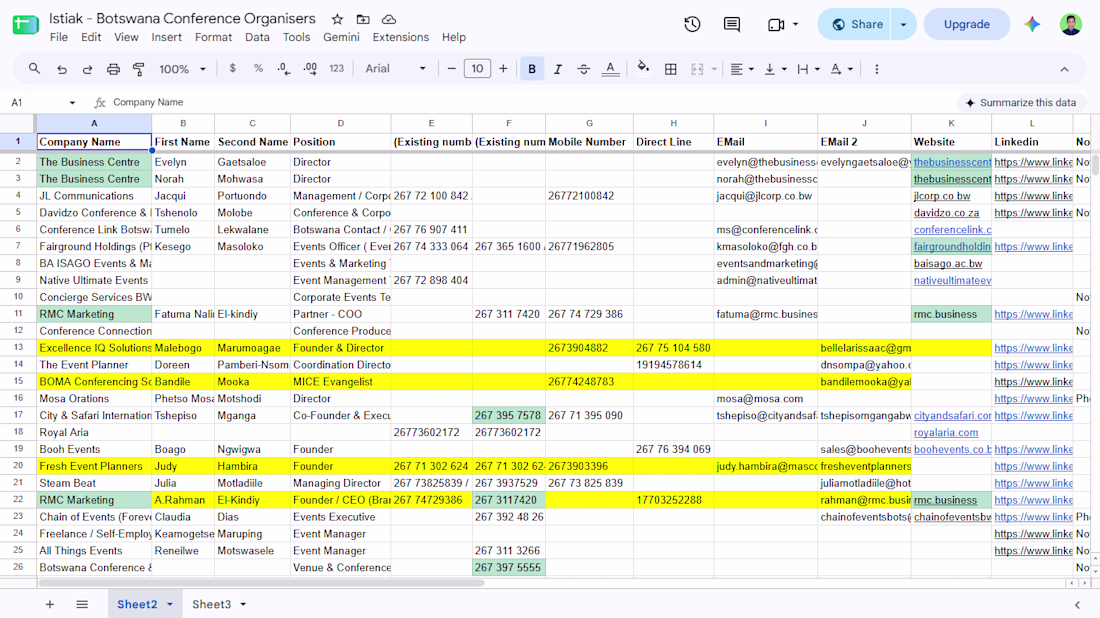Select column D header
The height and width of the screenshot is (618, 1100).
pyautogui.click(x=340, y=123)
